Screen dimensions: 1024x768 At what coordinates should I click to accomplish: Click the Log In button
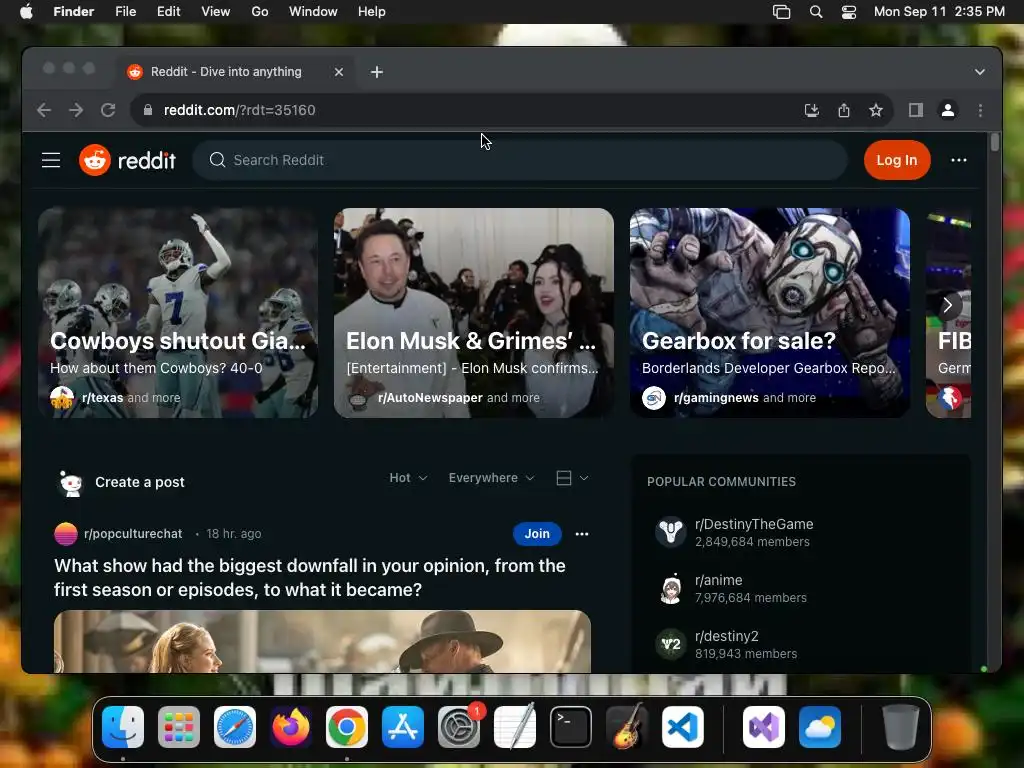pyautogui.click(x=897, y=160)
